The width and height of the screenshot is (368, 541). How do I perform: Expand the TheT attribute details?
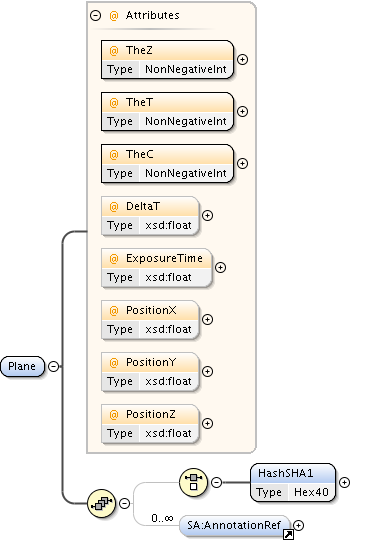coord(242,111)
